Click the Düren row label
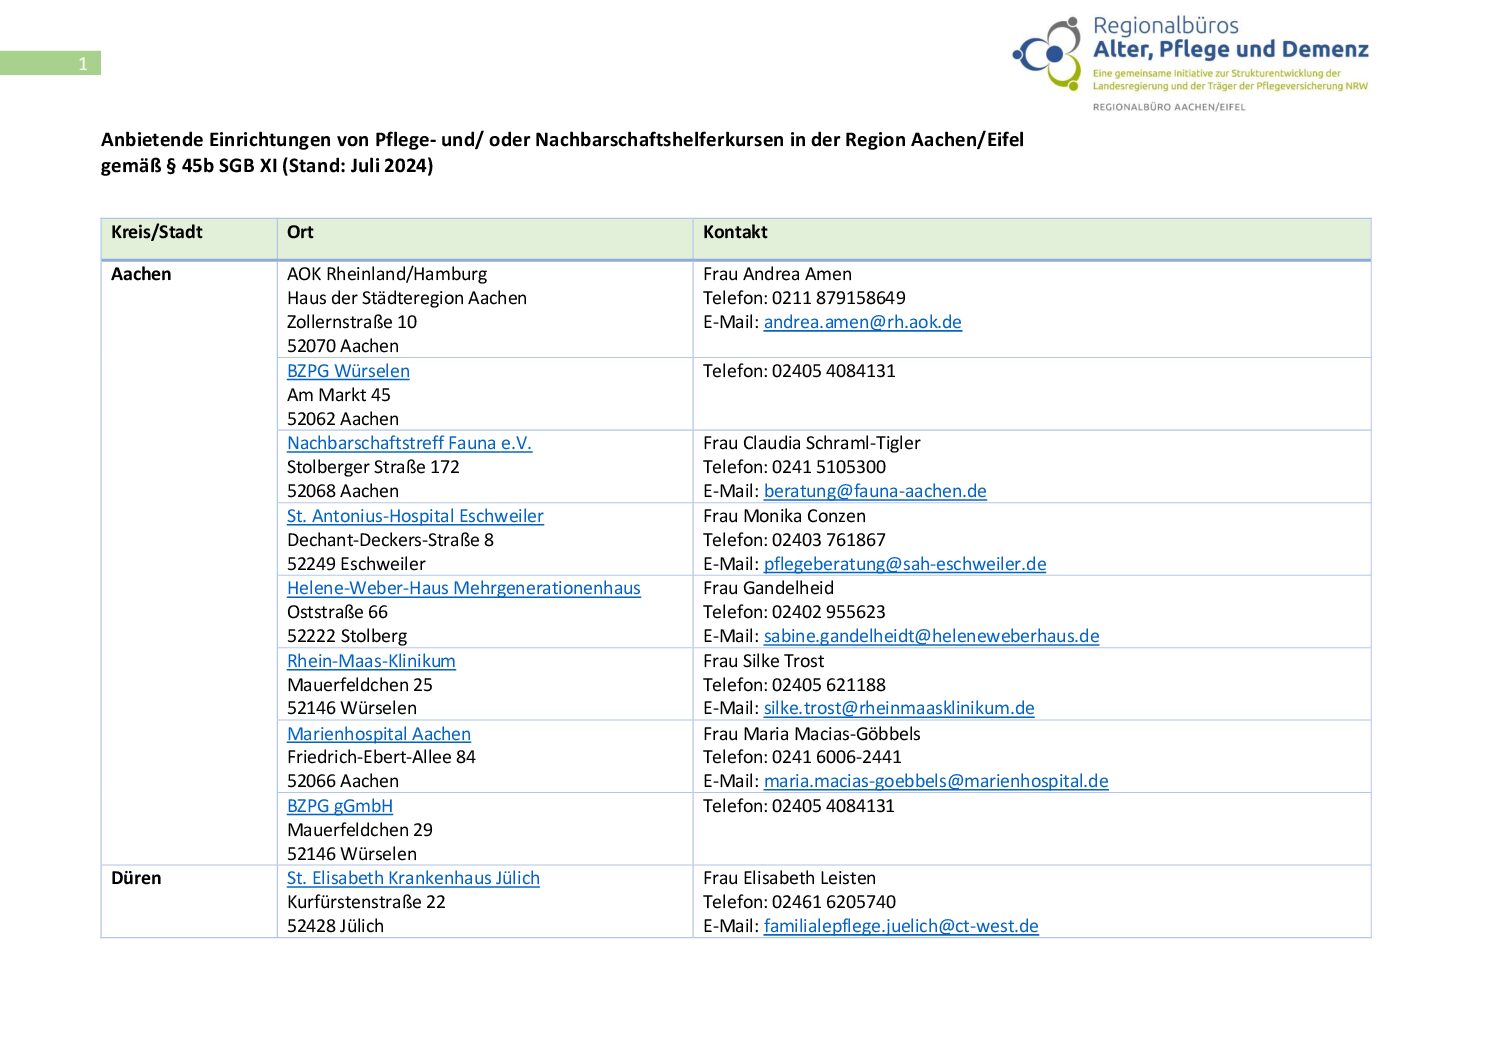The width and height of the screenshot is (1497, 1058). (x=136, y=878)
